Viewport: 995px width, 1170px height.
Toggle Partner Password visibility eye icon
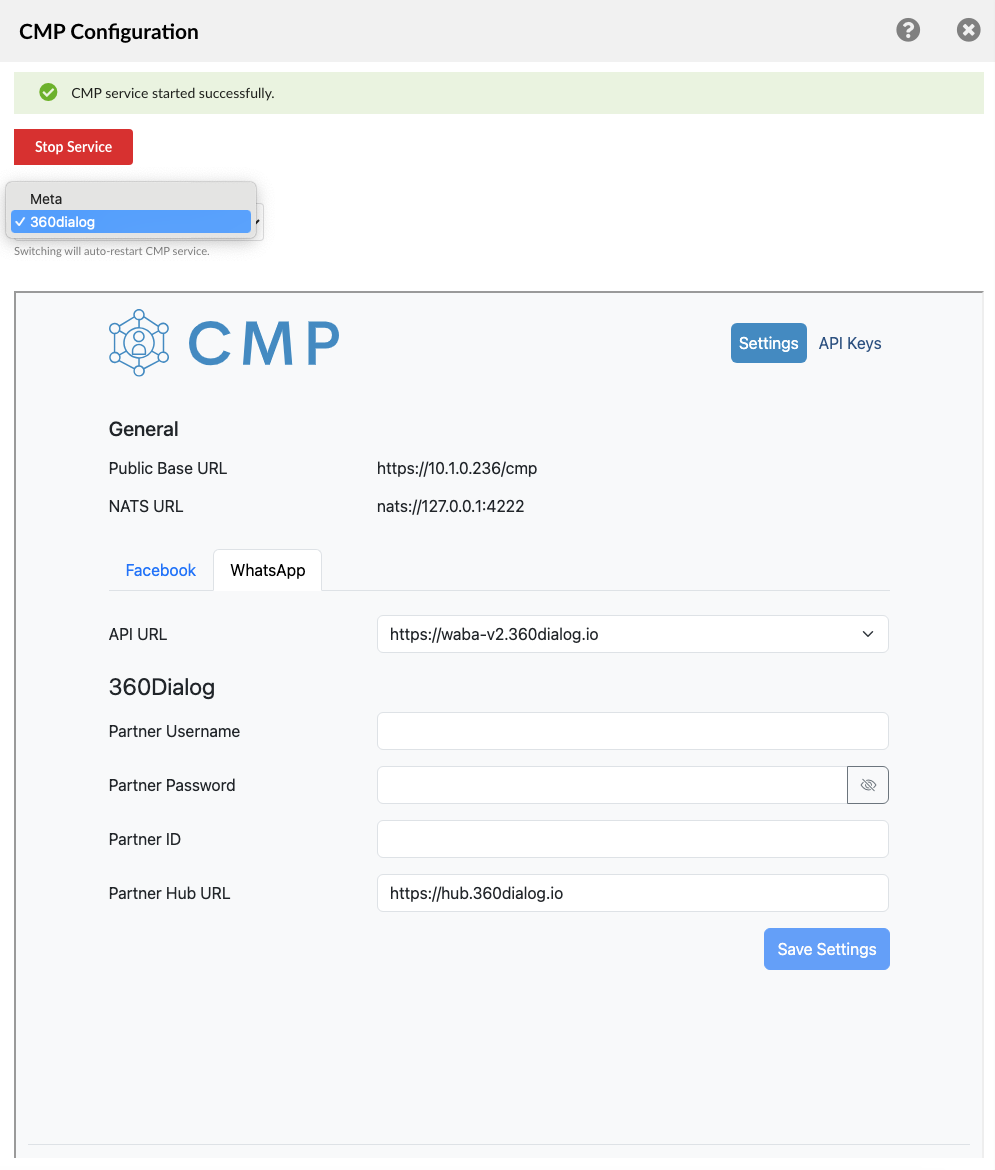[867, 785]
